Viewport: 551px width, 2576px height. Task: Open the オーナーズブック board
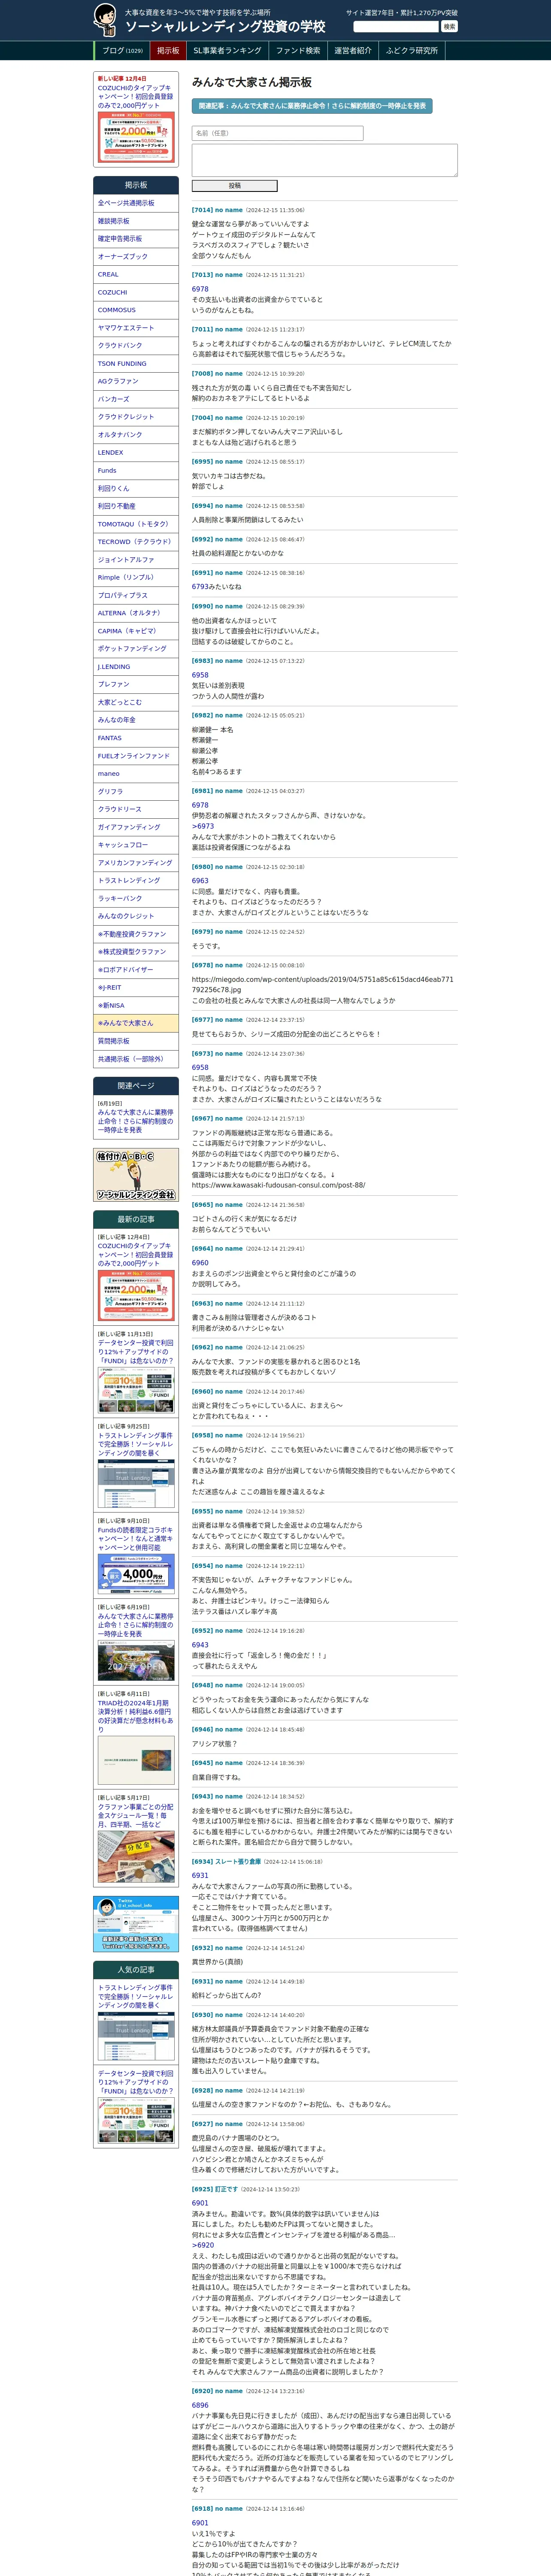[136, 257]
